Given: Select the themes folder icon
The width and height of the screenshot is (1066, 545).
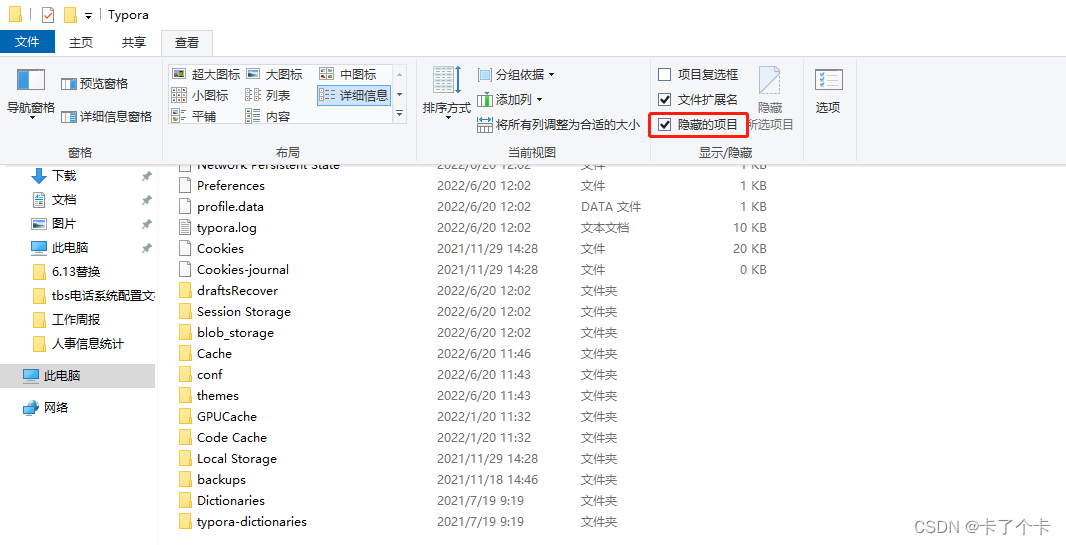Looking at the screenshot, I should pos(185,396).
